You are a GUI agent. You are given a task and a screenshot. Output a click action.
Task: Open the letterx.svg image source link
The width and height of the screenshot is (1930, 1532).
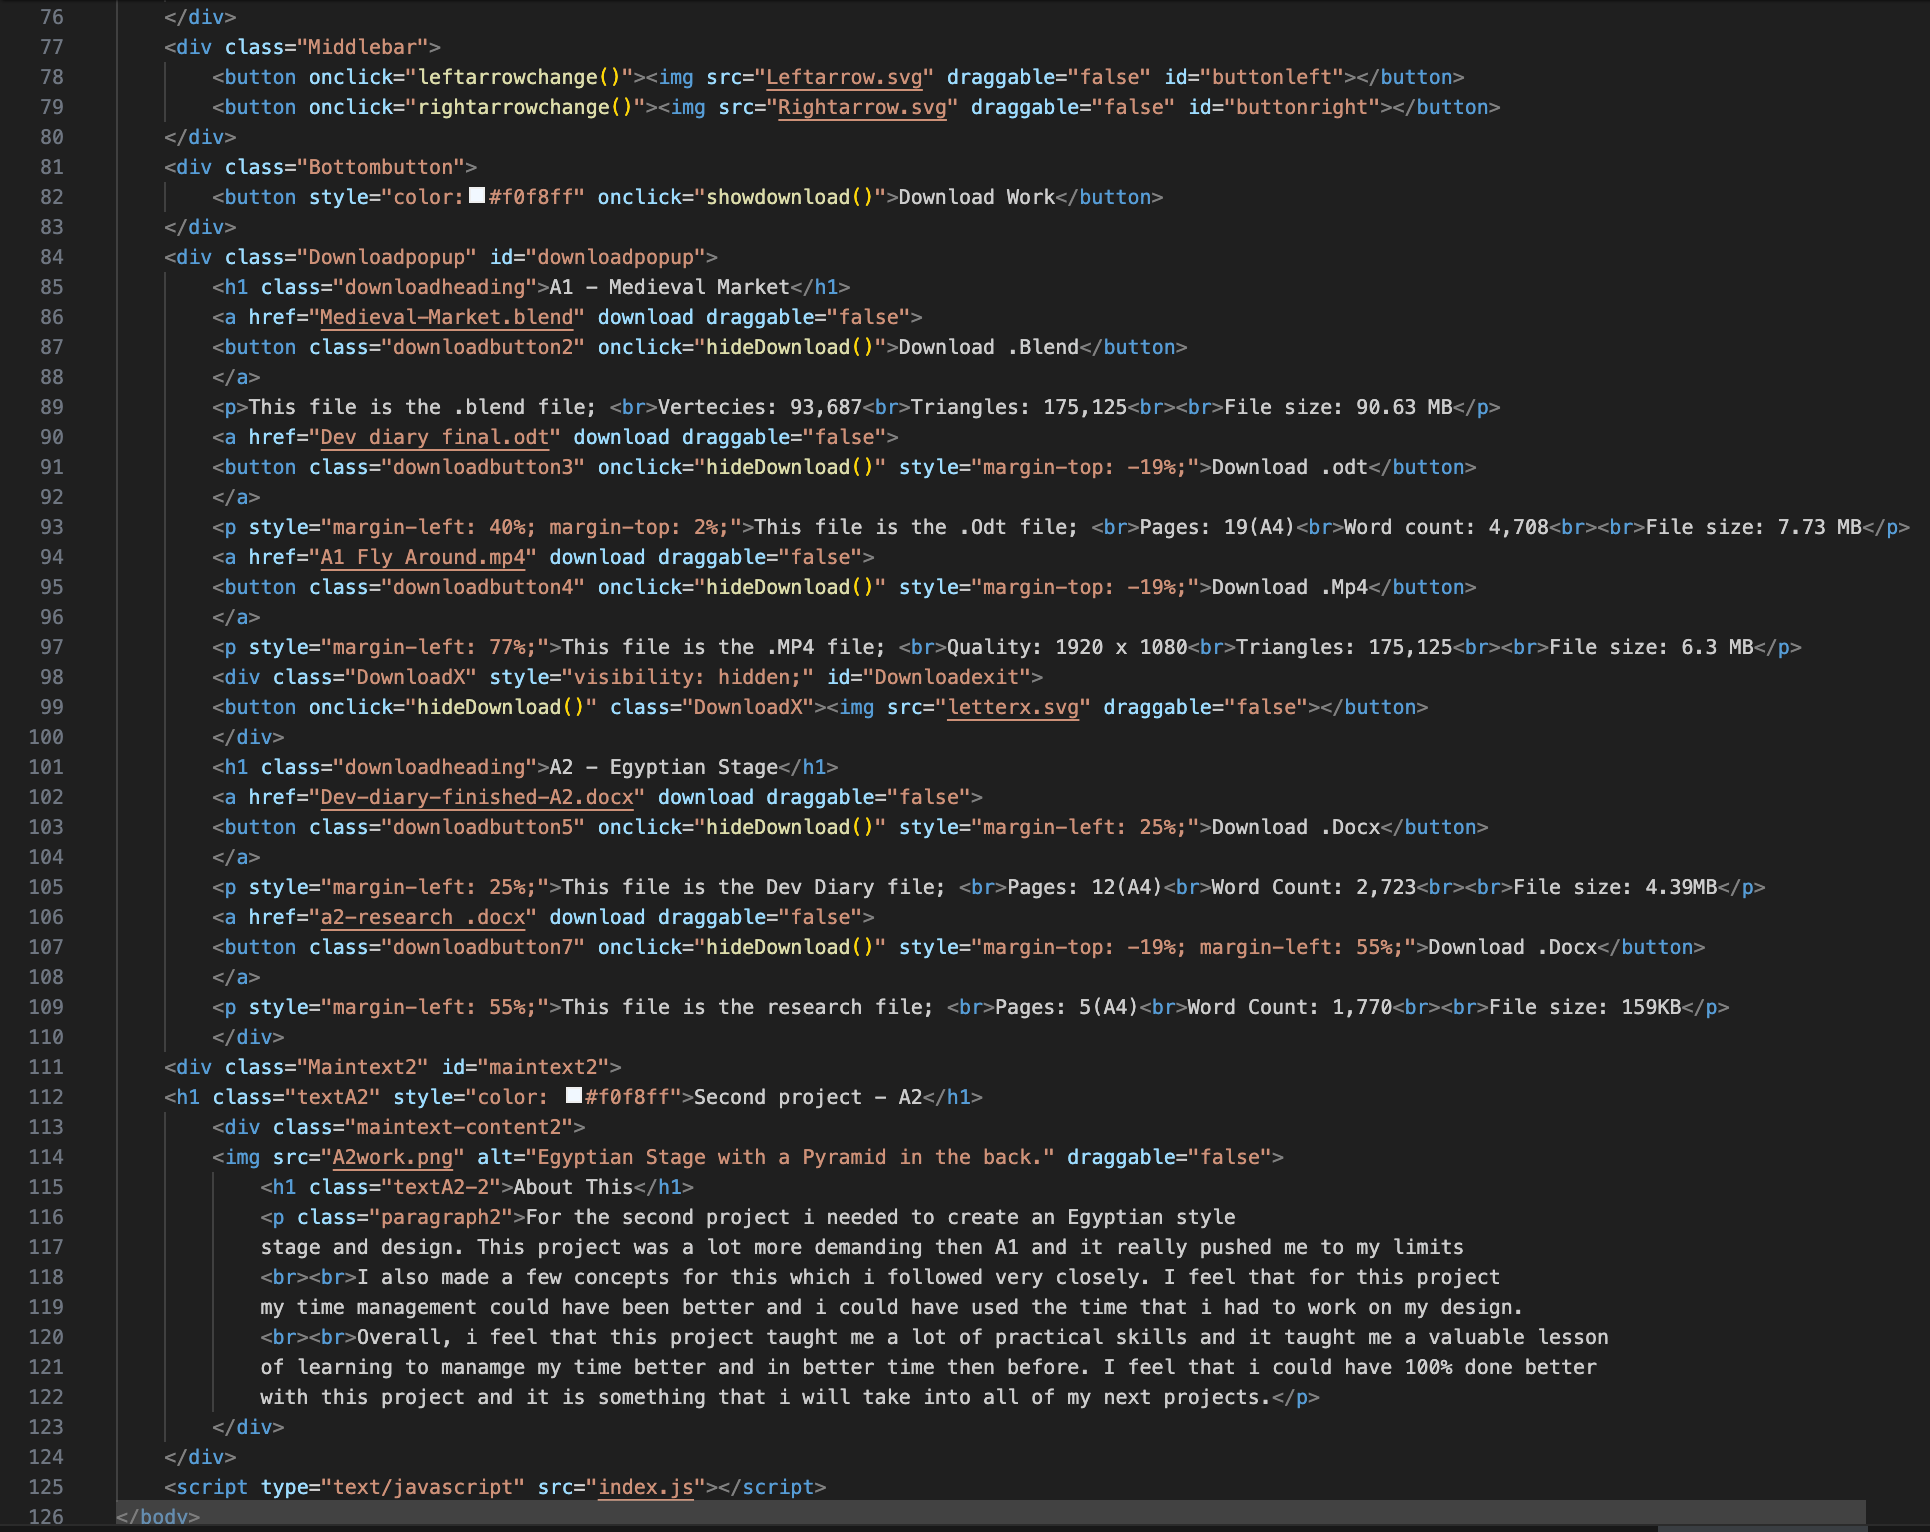click(x=1013, y=707)
